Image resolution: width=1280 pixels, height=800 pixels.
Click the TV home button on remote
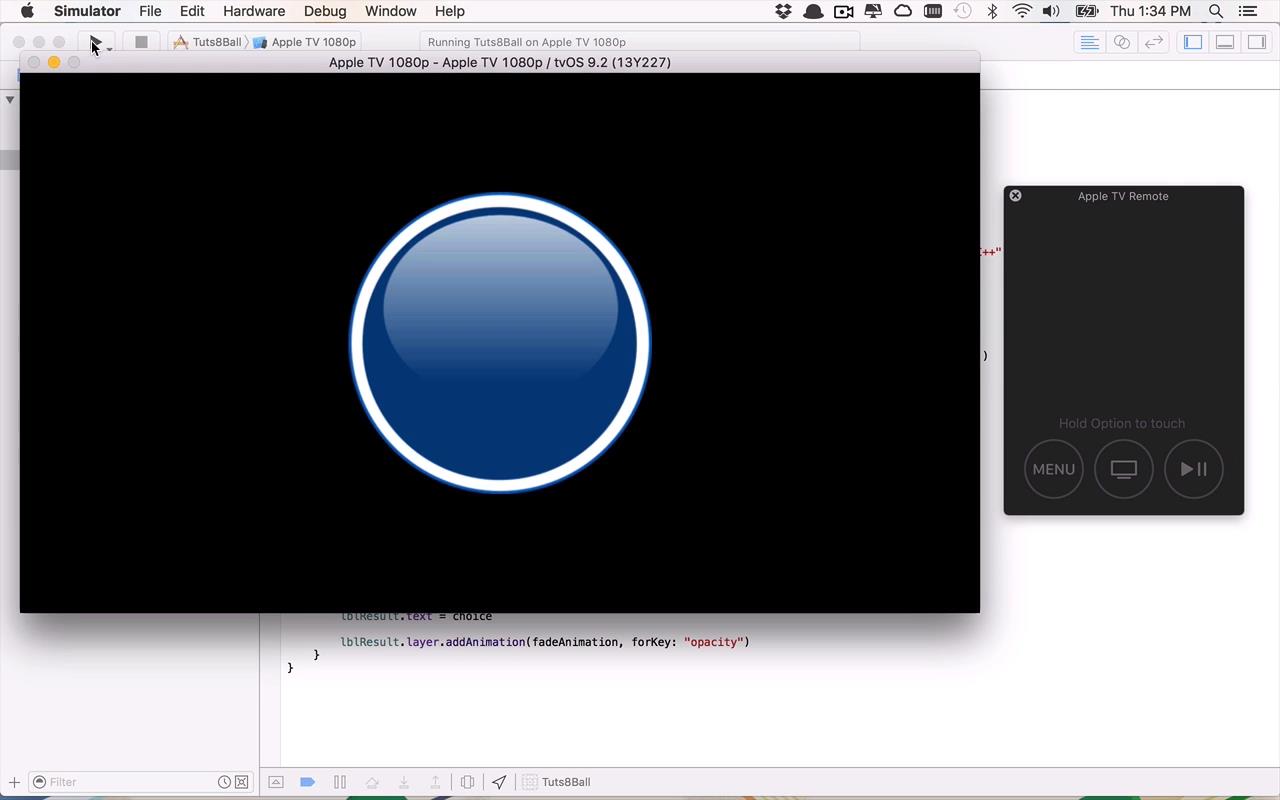(1124, 469)
